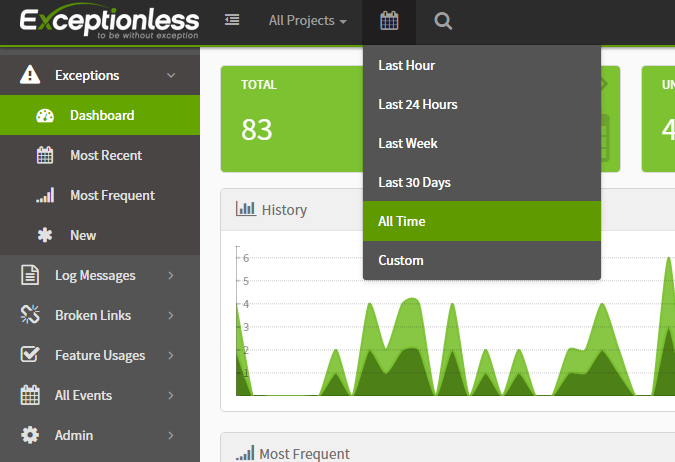Open the search magnifier icon
This screenshot has width=675, height=462.
point(443,21)
